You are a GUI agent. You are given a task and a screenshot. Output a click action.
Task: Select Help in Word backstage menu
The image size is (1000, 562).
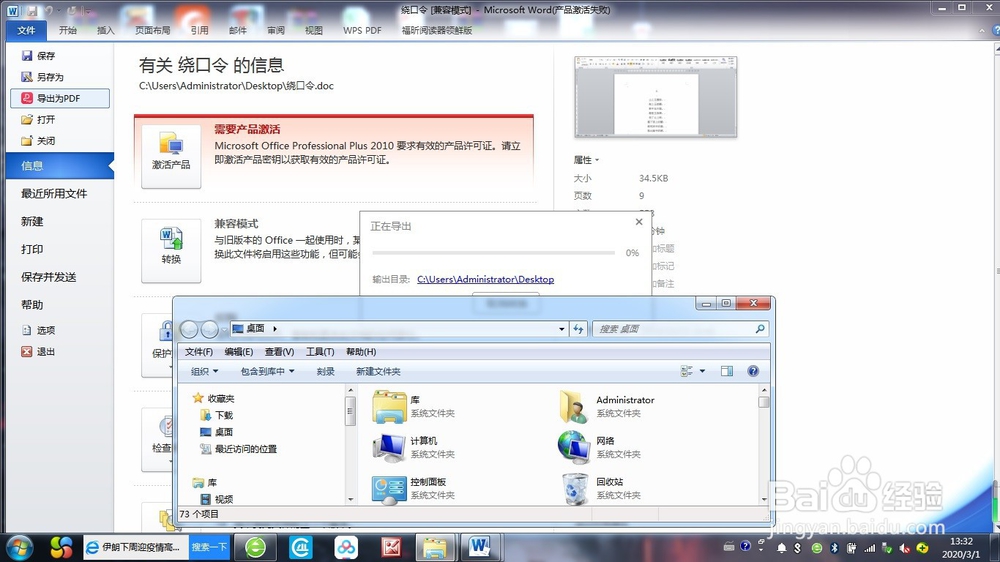coord(32,305)
